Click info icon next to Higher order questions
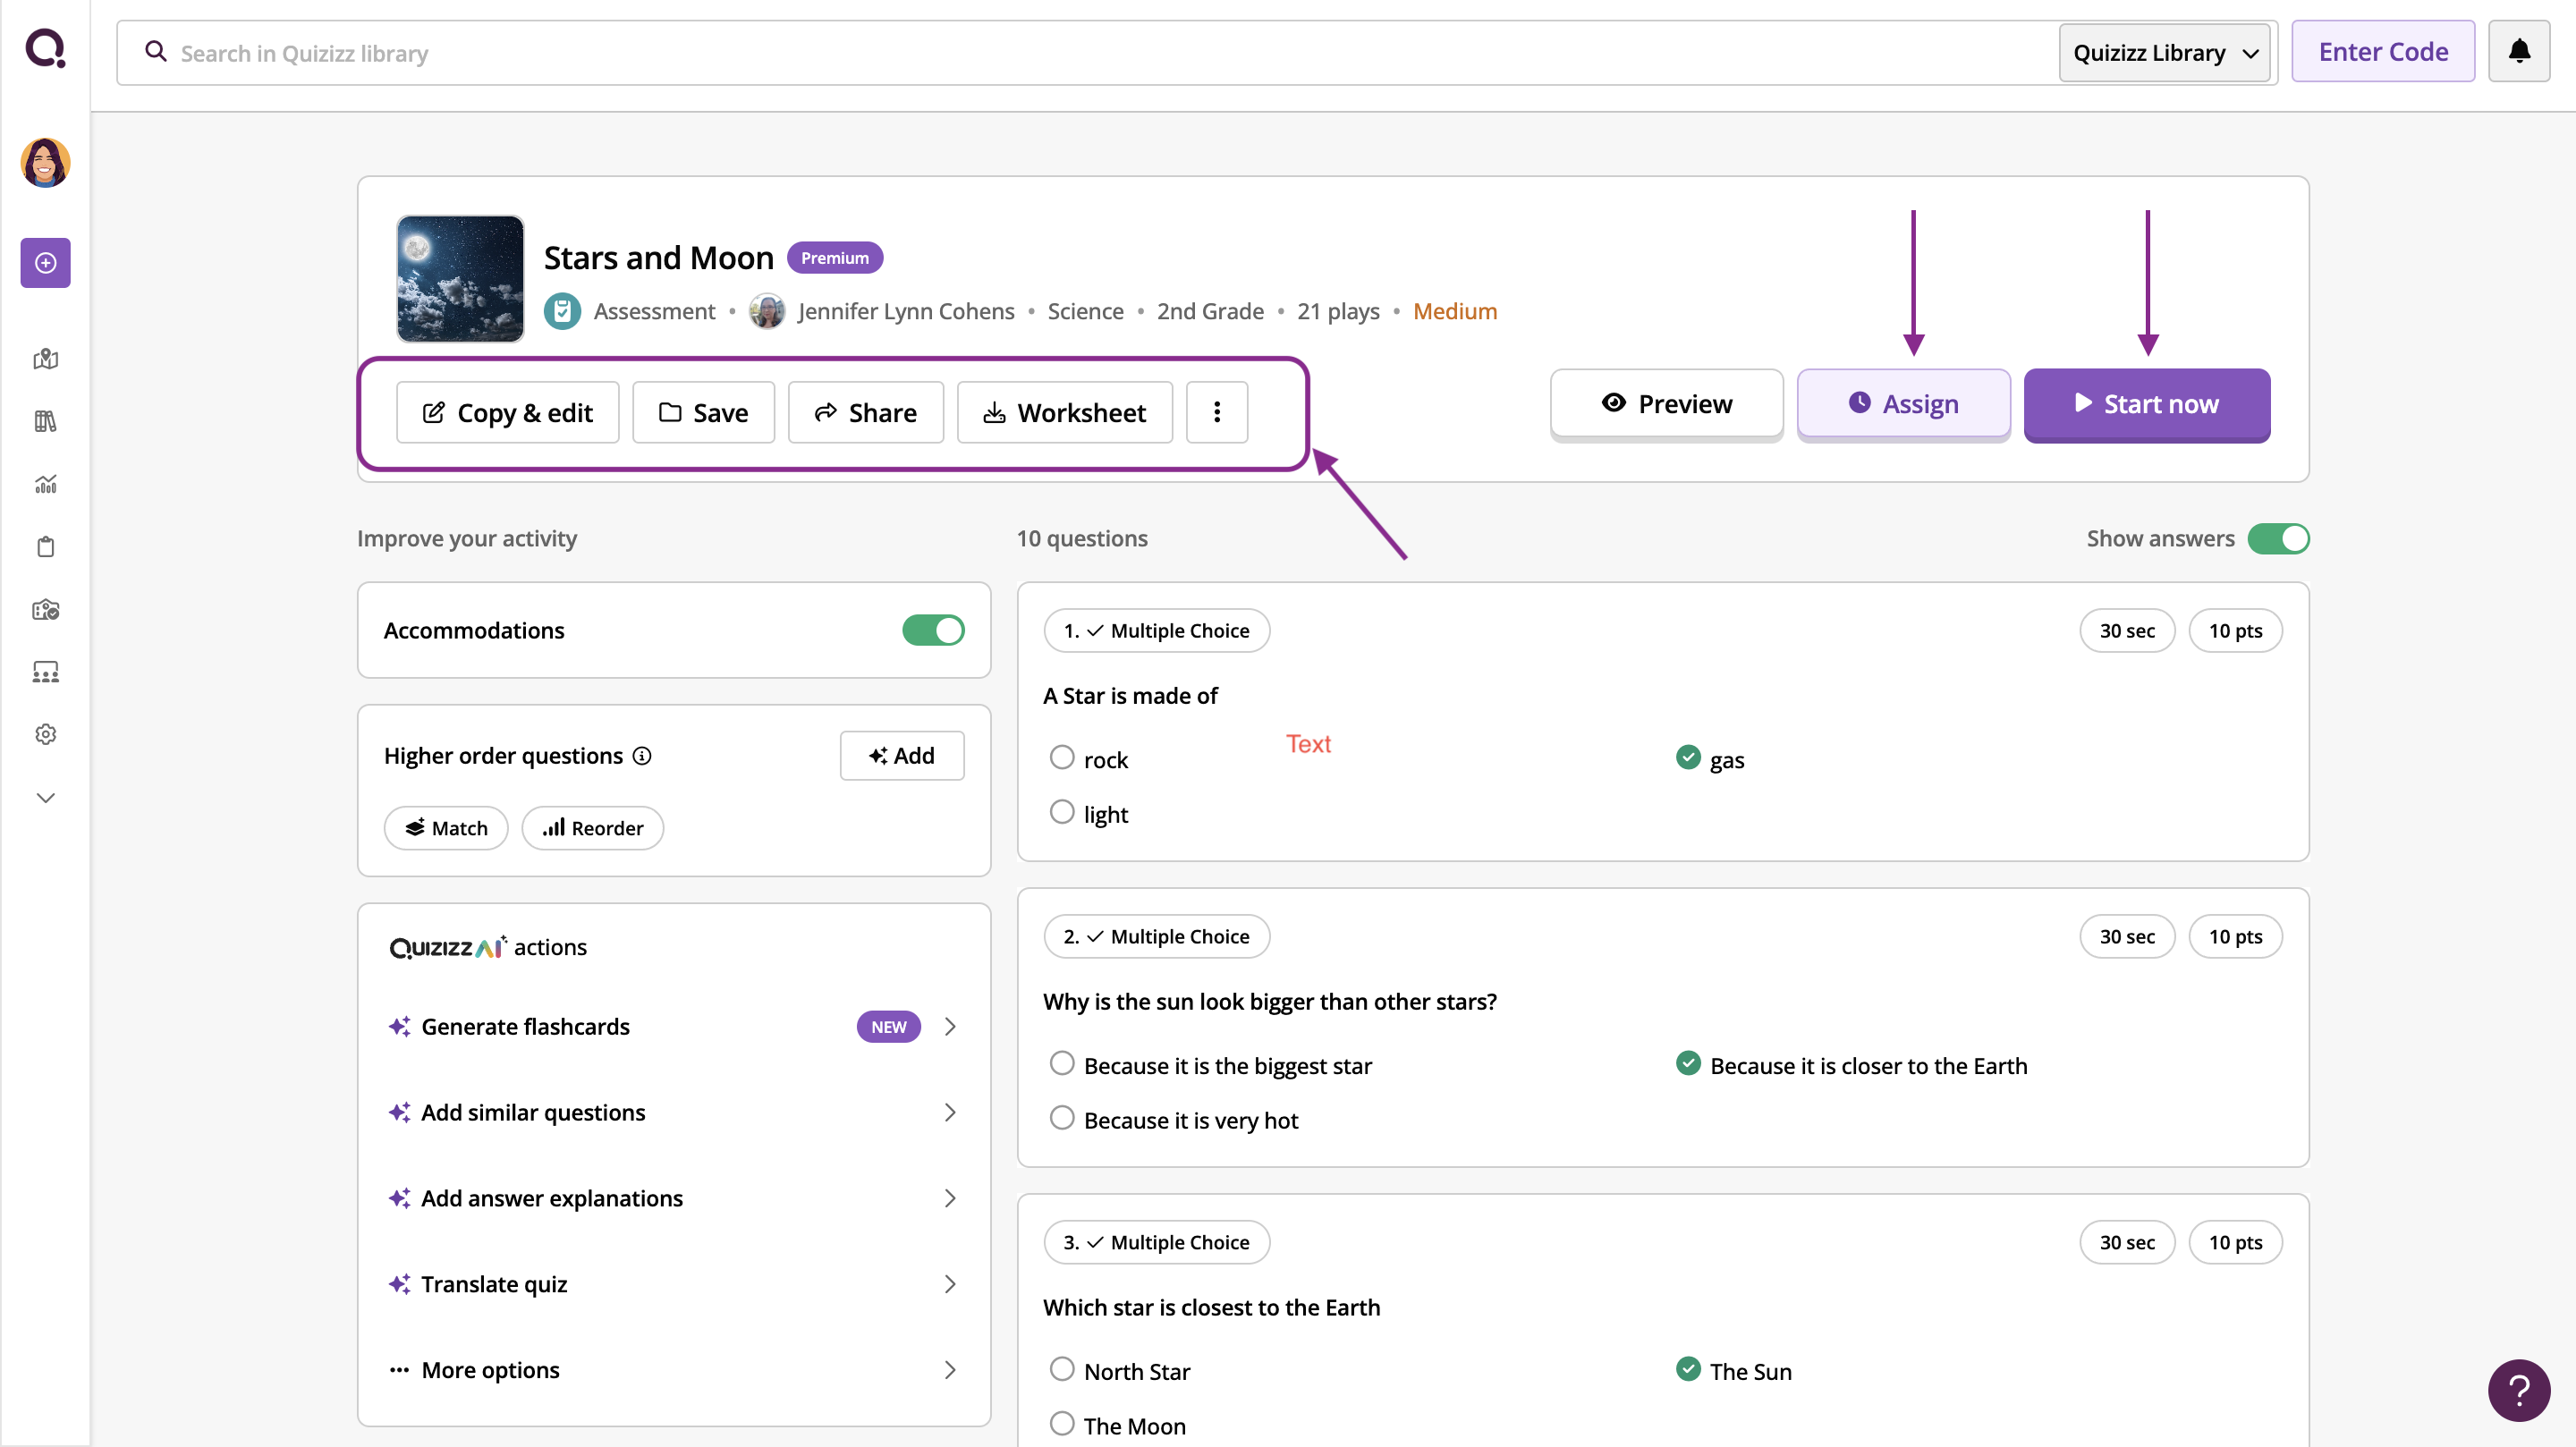 tap(643, 756)
